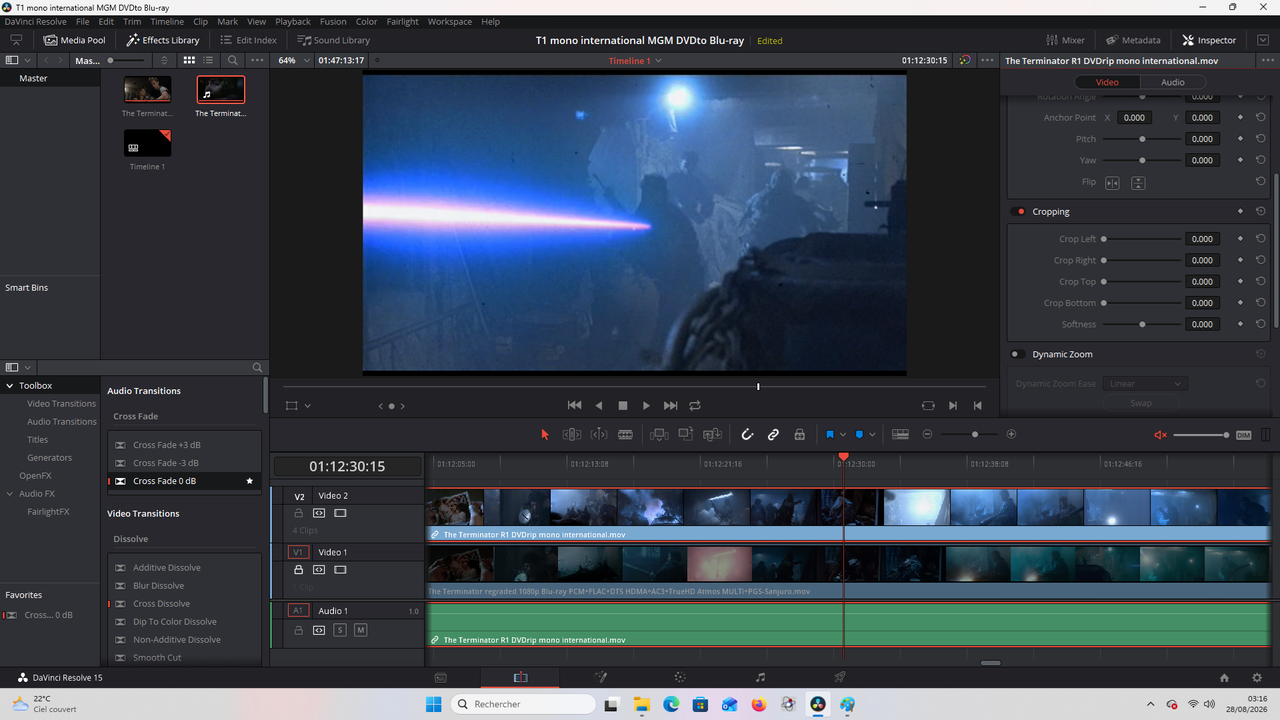Open Timeline View Options icon
Viewport: 1280px width, 720px height.
900,434
